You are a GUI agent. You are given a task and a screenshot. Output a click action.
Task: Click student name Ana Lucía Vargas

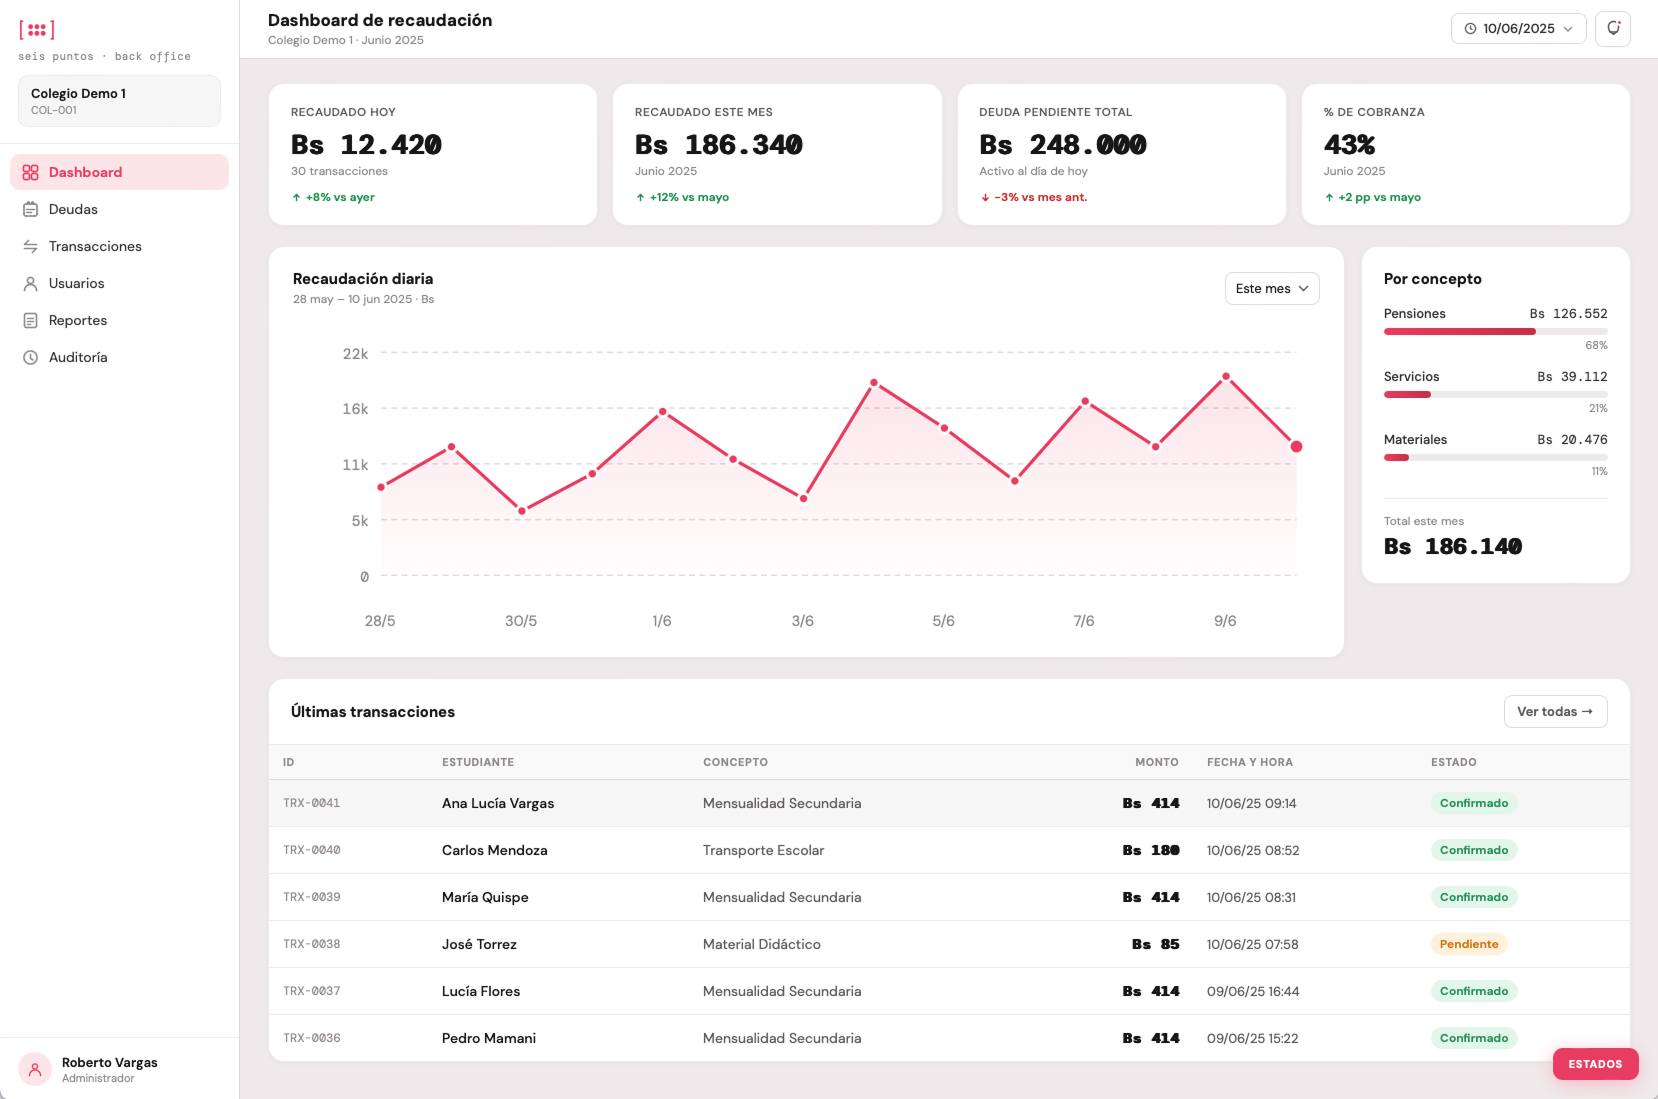pyautogui.click(x=498, y=803)
